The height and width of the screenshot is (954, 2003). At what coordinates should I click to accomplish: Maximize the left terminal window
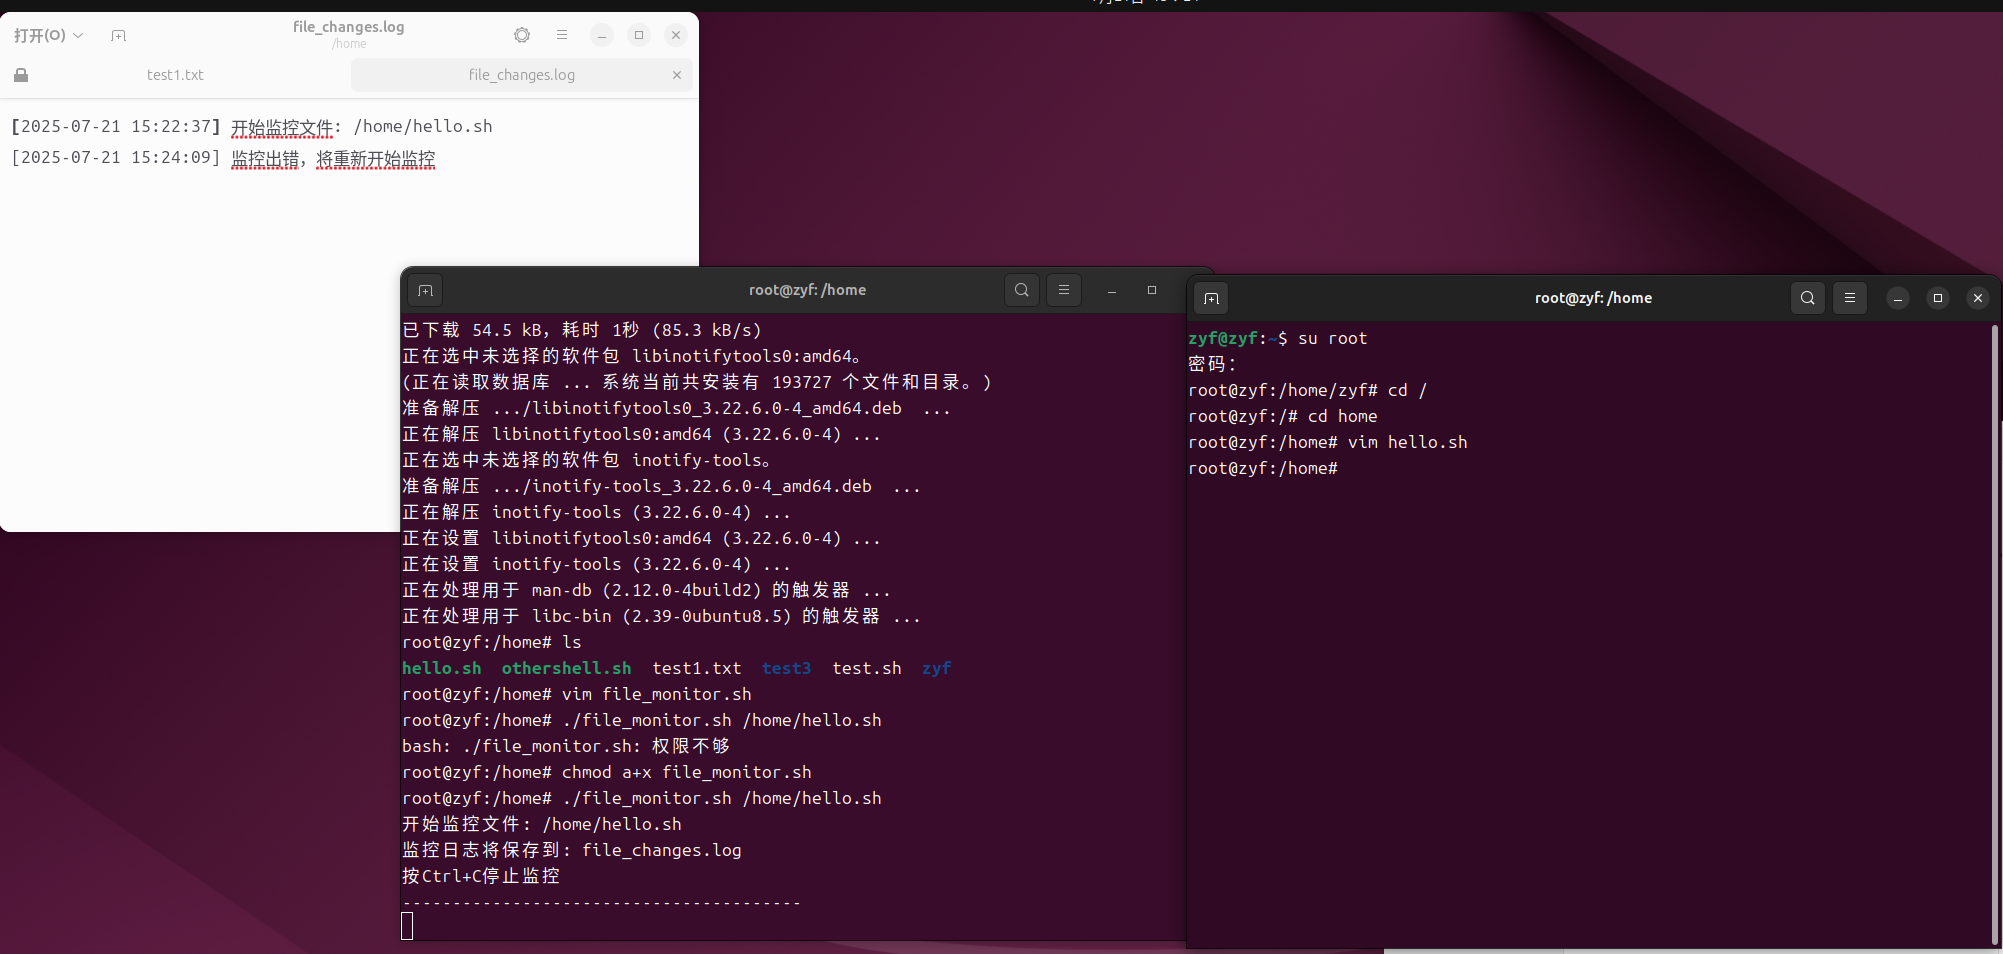pyautogui.click(x=1152, y=290)
